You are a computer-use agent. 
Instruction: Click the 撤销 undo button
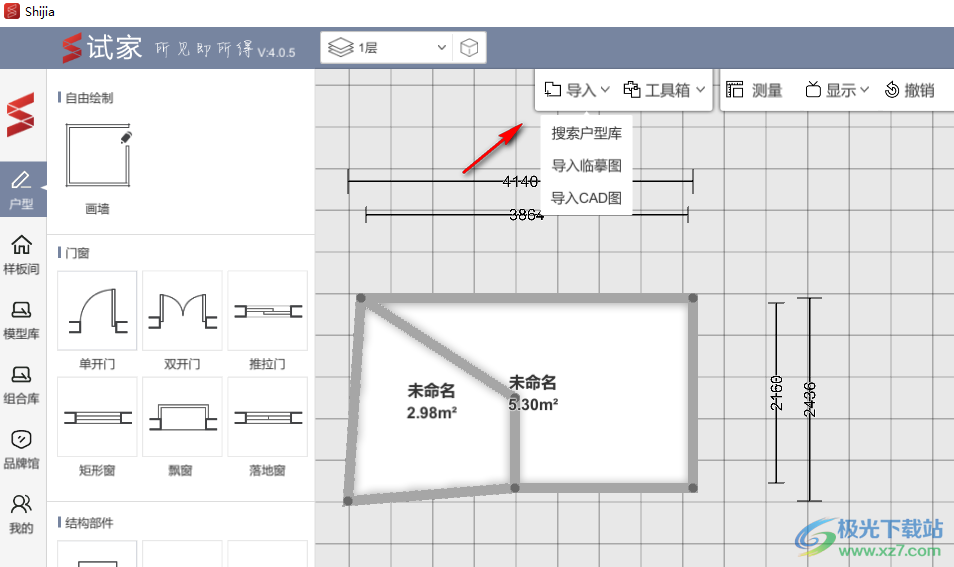click(x=910, y=90)
